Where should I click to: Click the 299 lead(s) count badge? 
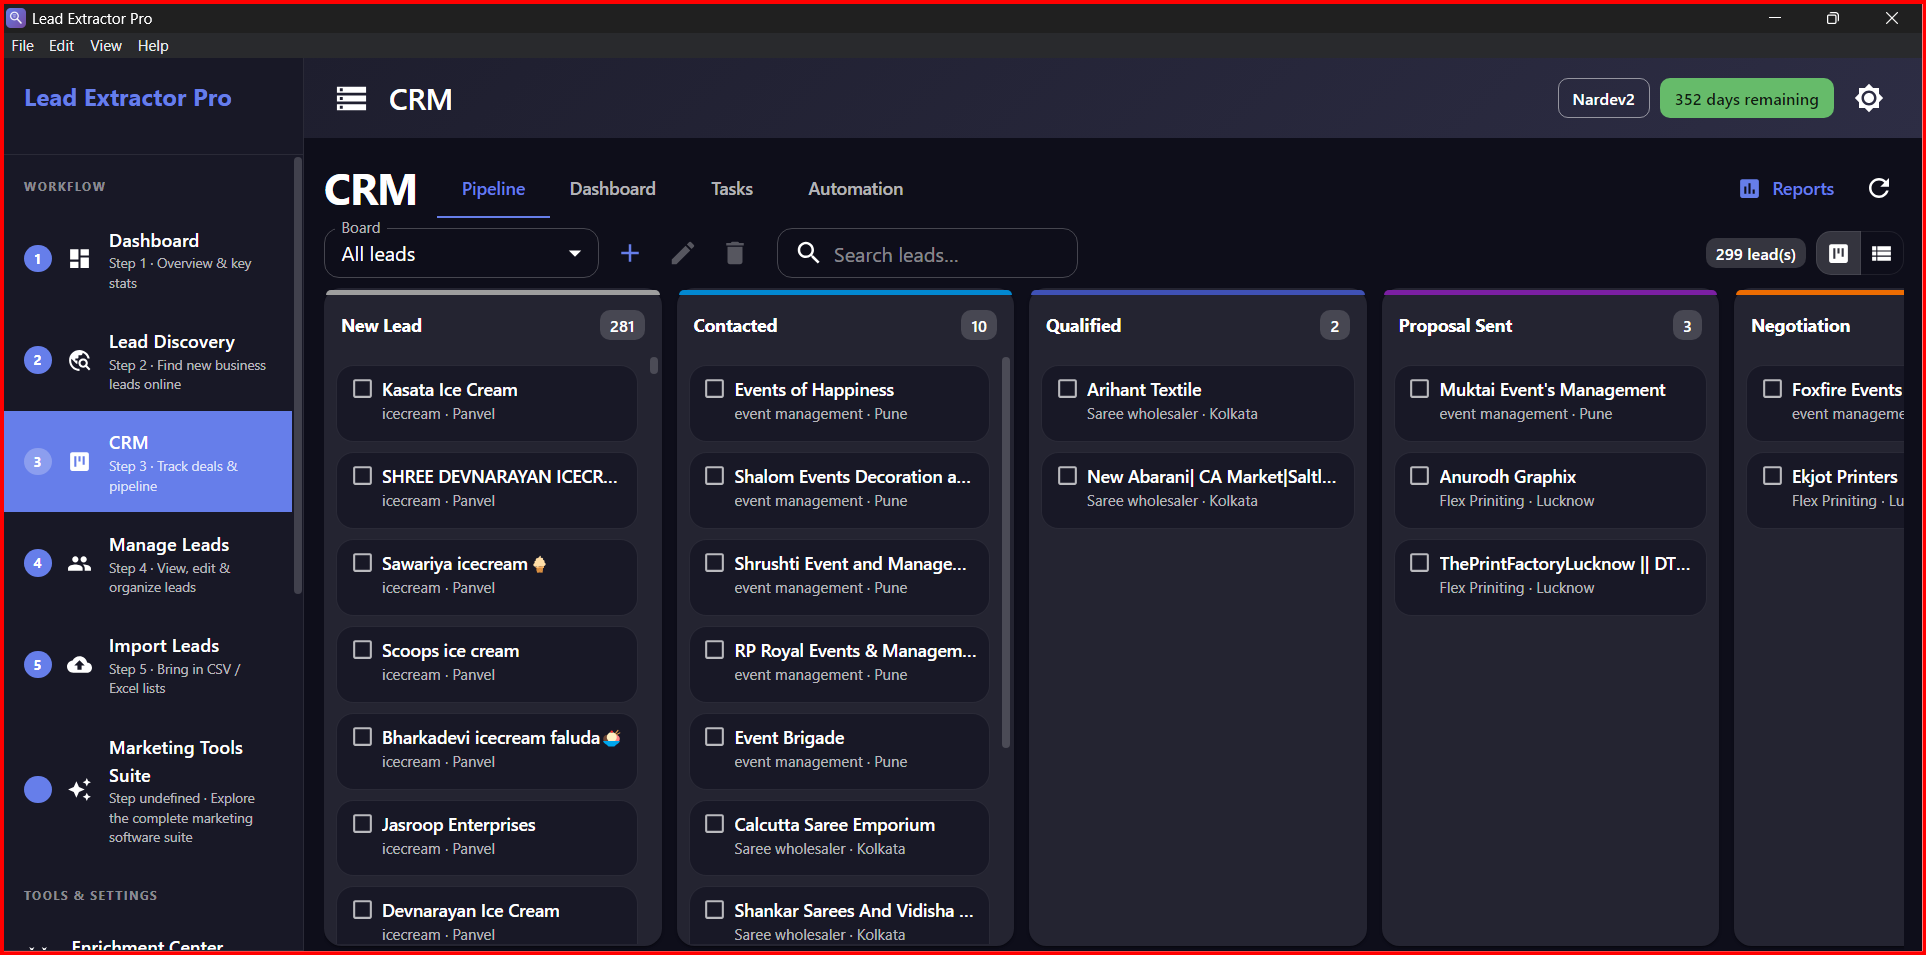point(1755,254)
